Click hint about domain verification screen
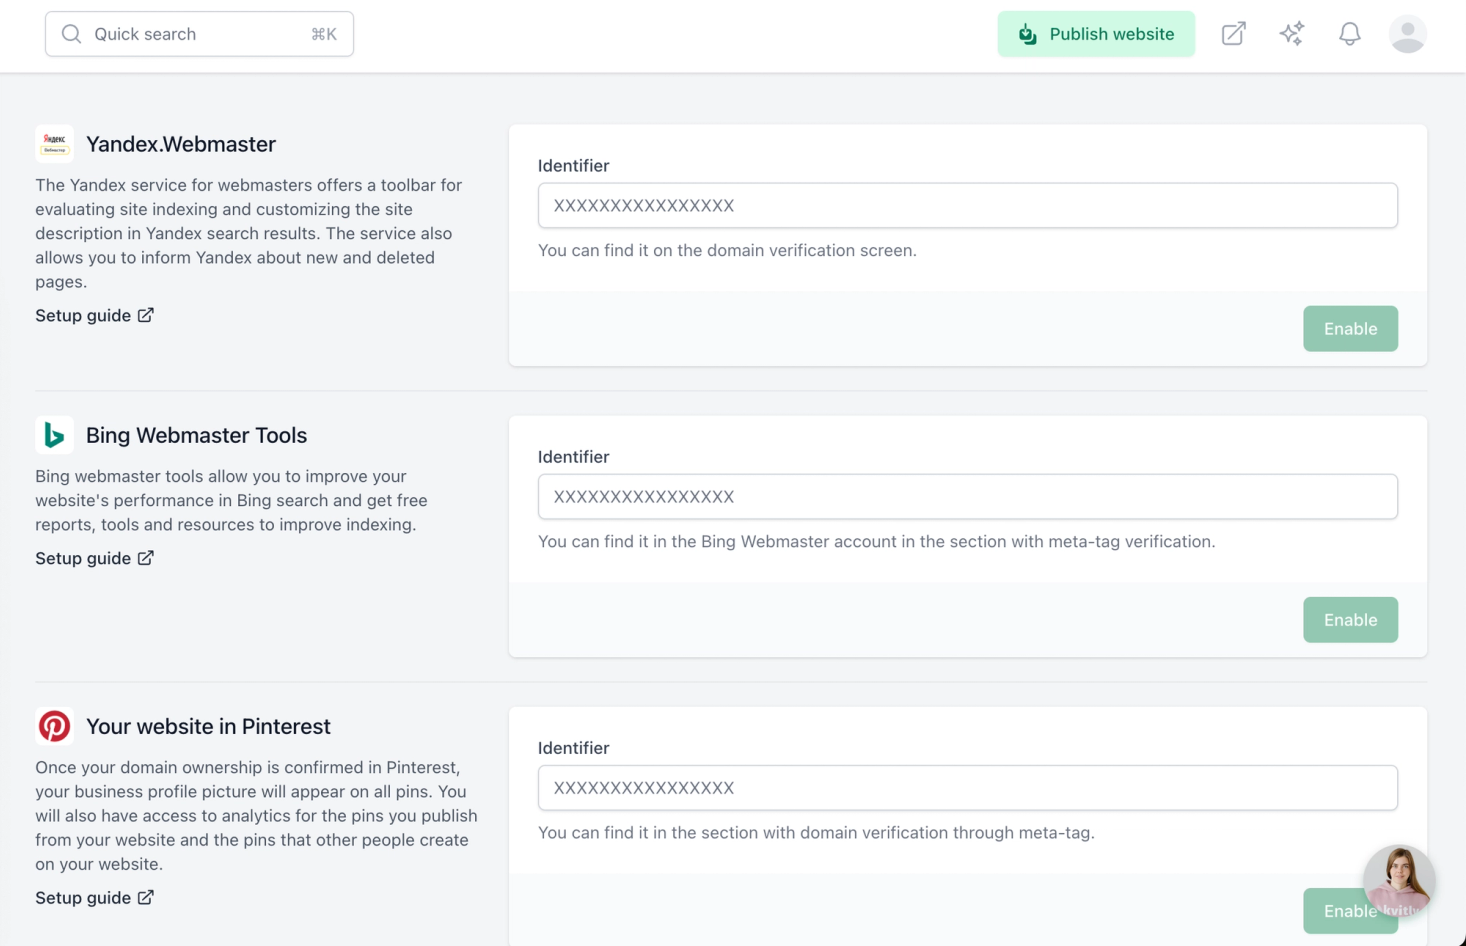The width and height of the screenshot is (1466, 946). (x=727, y=250)
